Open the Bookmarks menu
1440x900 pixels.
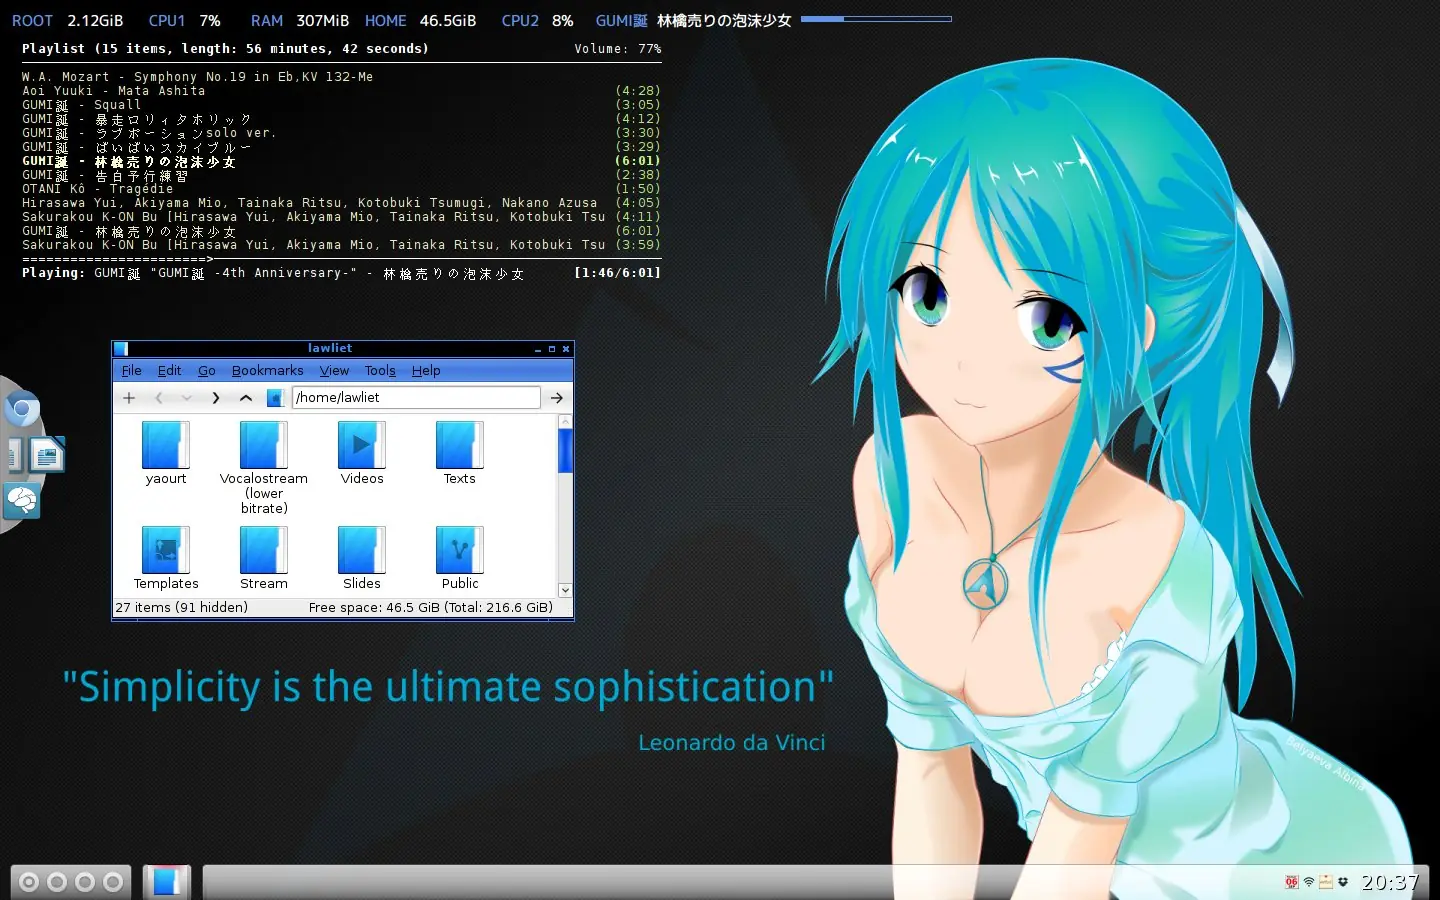point(267,370)
